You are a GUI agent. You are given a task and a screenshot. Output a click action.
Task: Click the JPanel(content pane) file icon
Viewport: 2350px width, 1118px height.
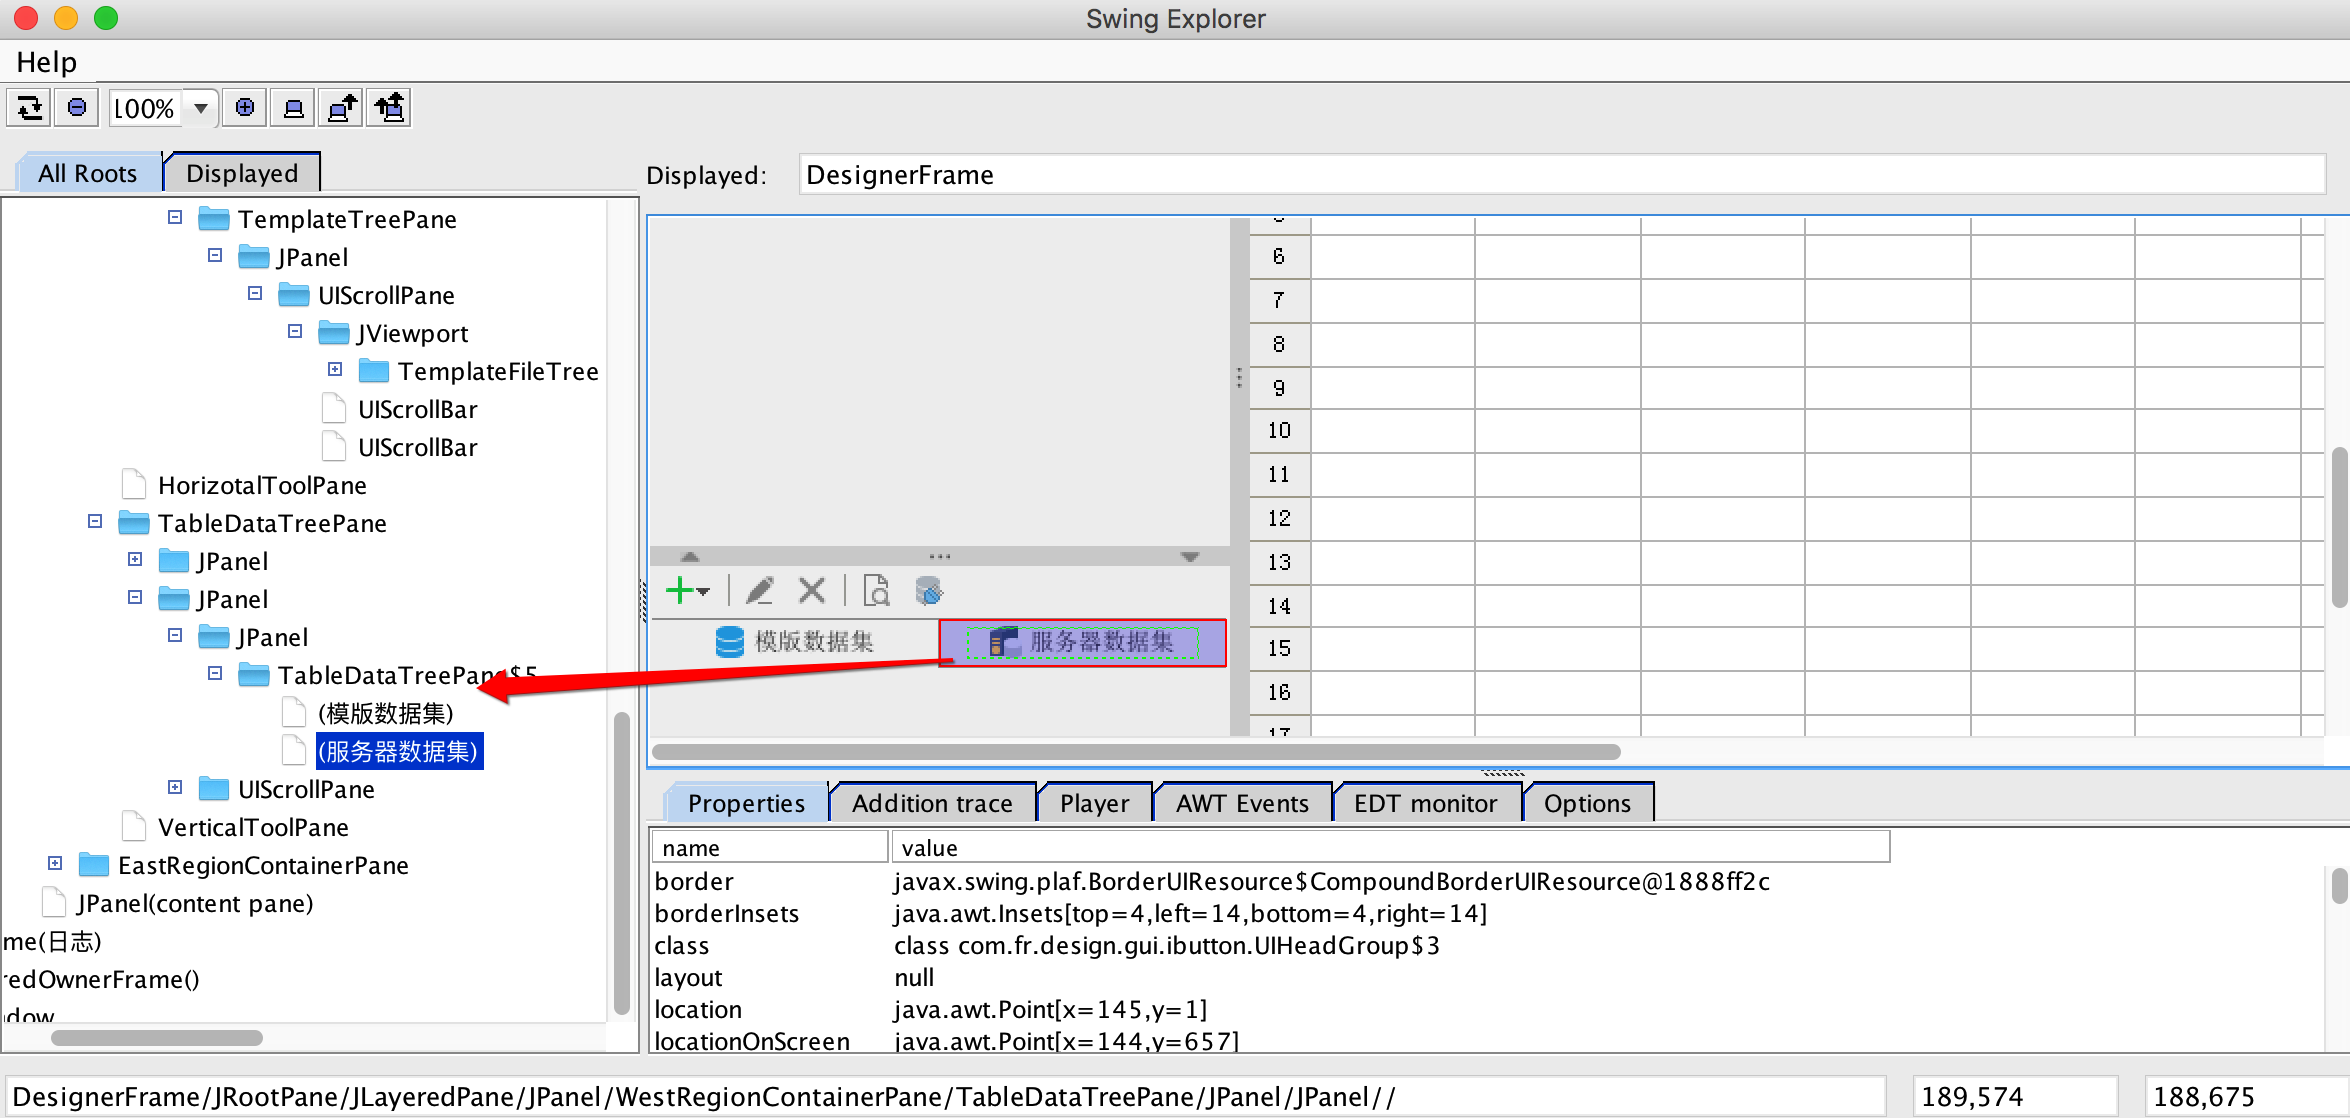54,903
